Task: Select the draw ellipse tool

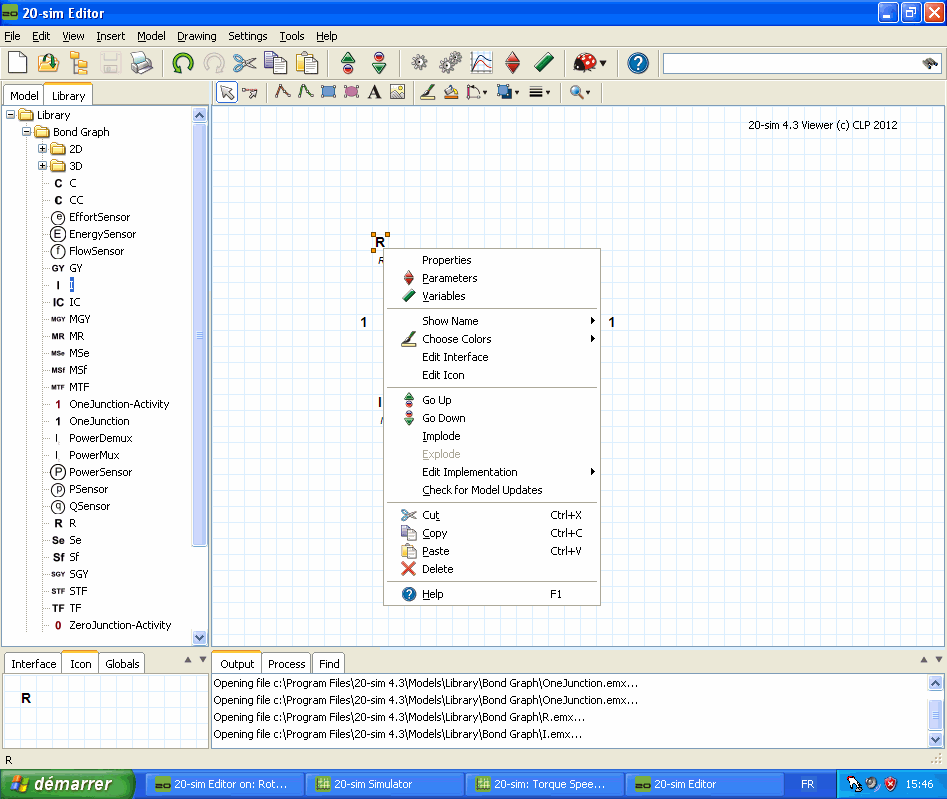Action: click(351, 92)
